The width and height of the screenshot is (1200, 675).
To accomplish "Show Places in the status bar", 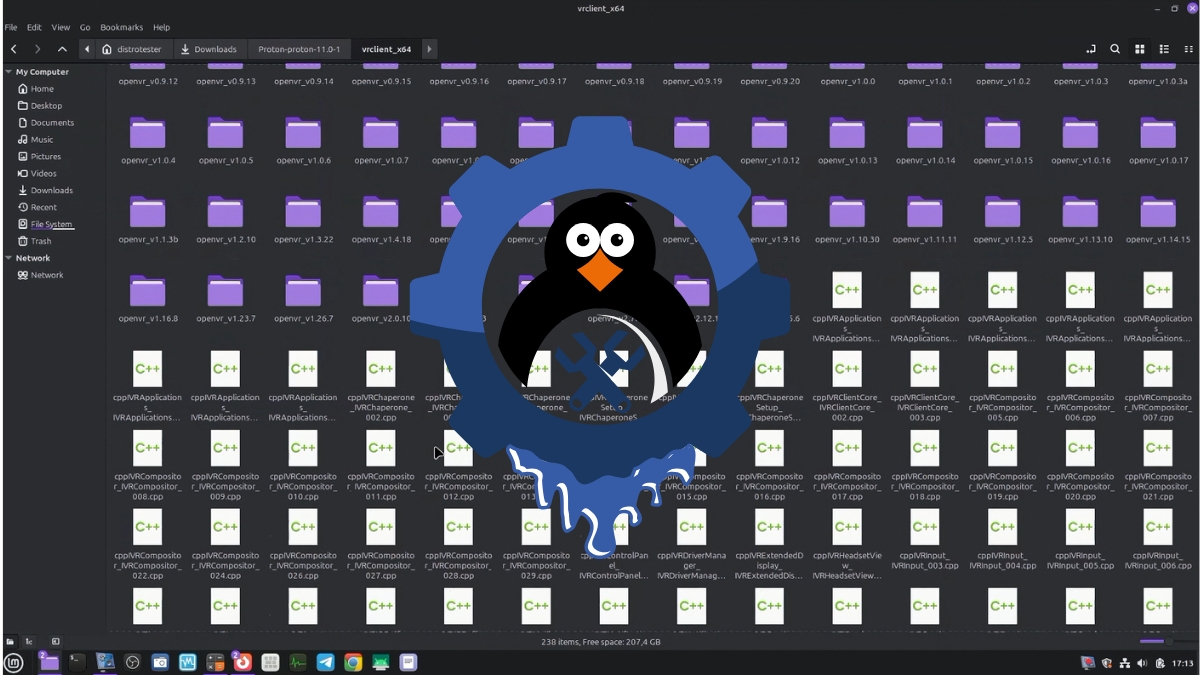I will click(x=10, y=641).
